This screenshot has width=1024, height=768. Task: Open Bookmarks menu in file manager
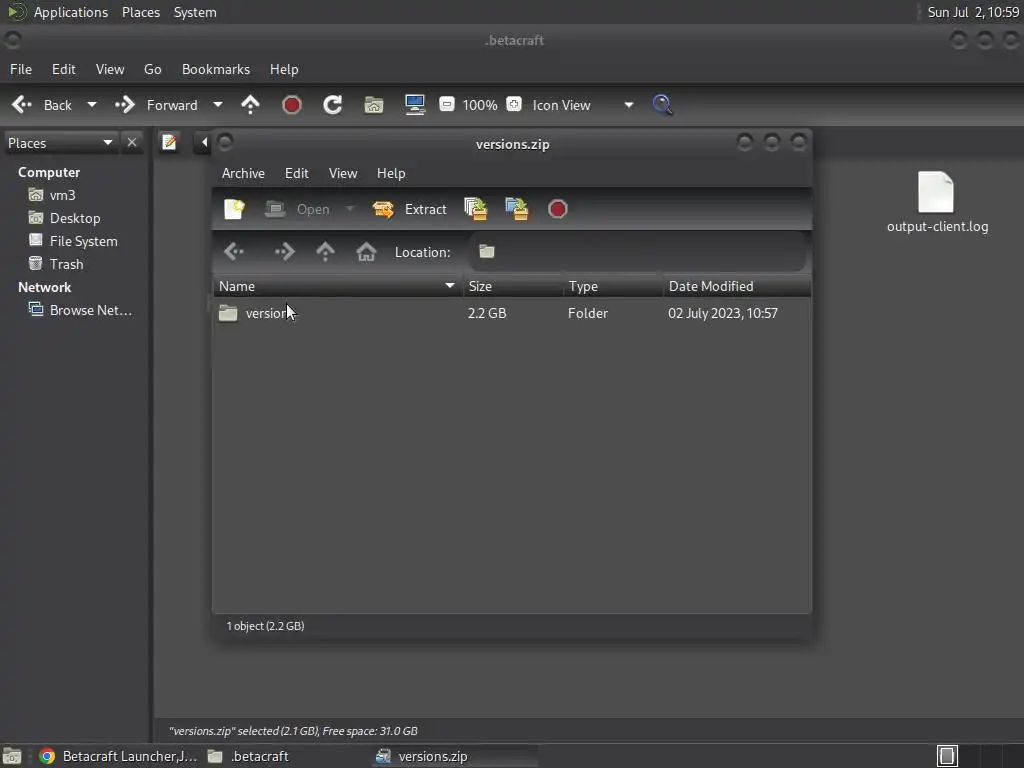click(x=216, y=69)
